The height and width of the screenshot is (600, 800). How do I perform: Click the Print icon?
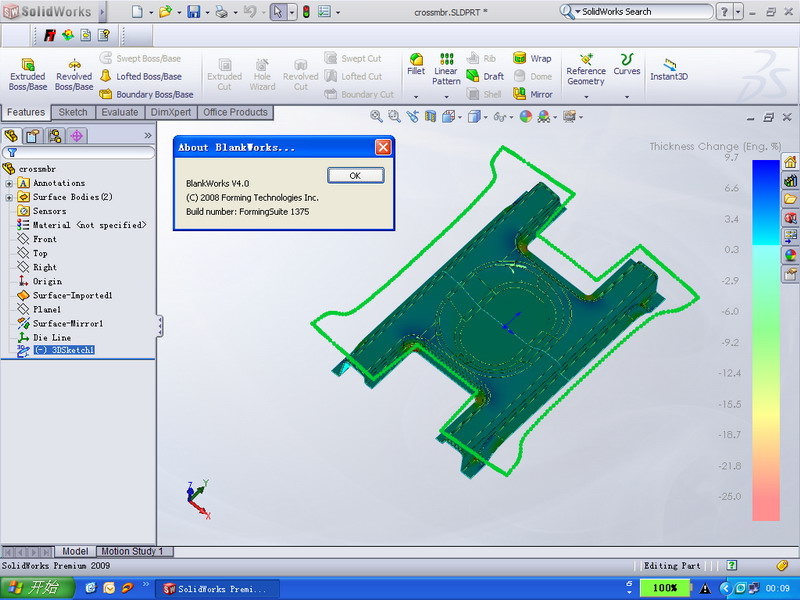(x=221, y=11)
